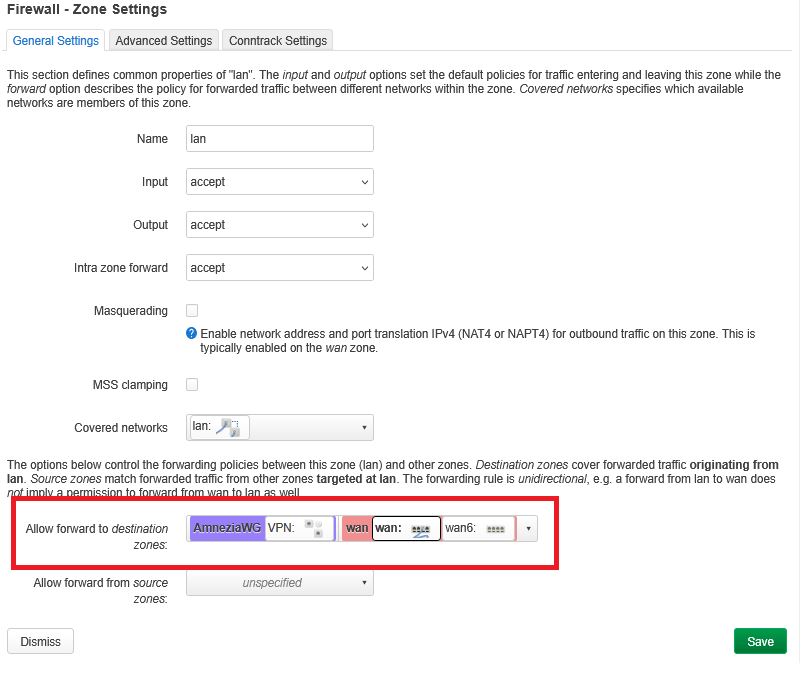Expand the Intra zone forward dropdown
Screen dimensions: 801x679
(279, 268)
